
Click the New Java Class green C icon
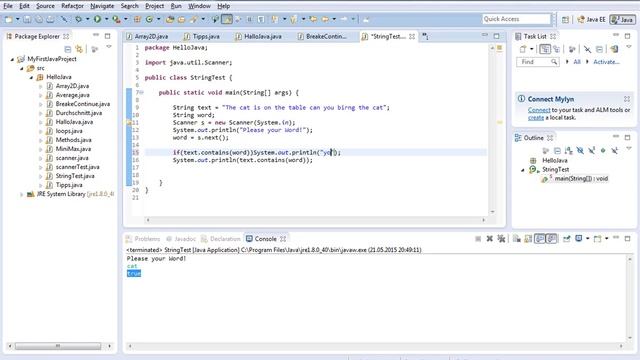pos(149,19)
